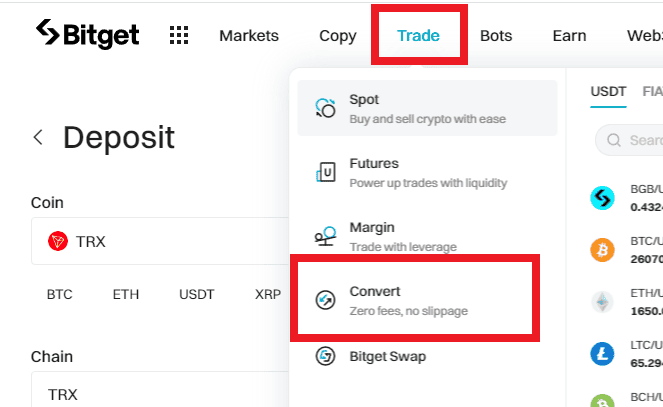This screenshot has width=663, height=407.
Task: Click the Bitget logo
Action: (x=88, y=34)
